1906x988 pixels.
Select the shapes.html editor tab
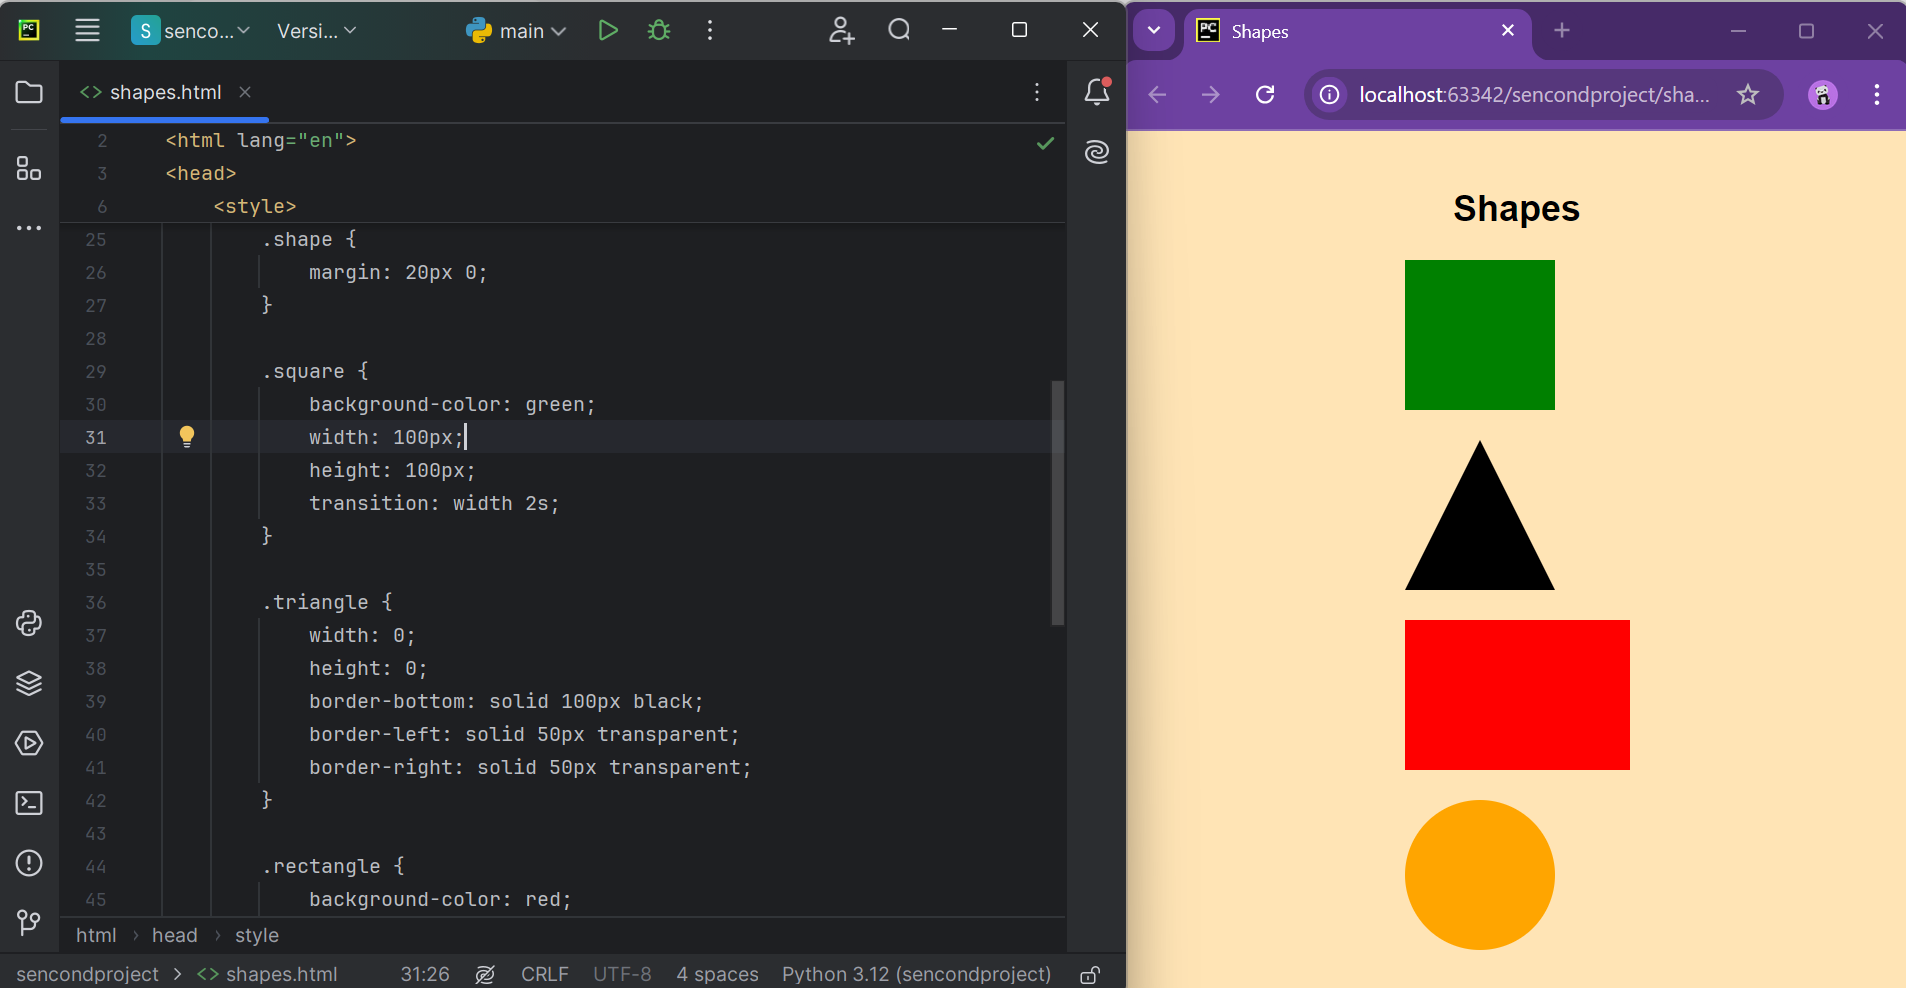pyautogui.click(x=165, y=92)
